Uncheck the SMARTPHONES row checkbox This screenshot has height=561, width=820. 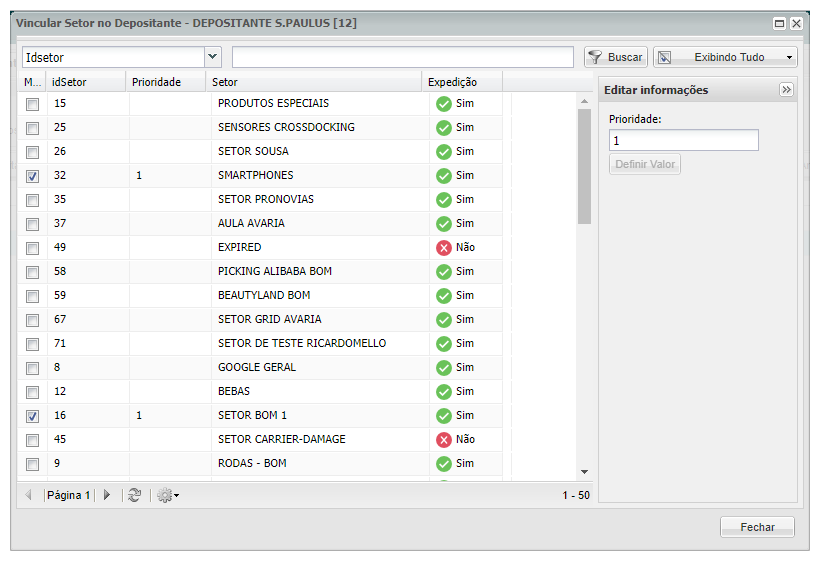click(32, 176)
